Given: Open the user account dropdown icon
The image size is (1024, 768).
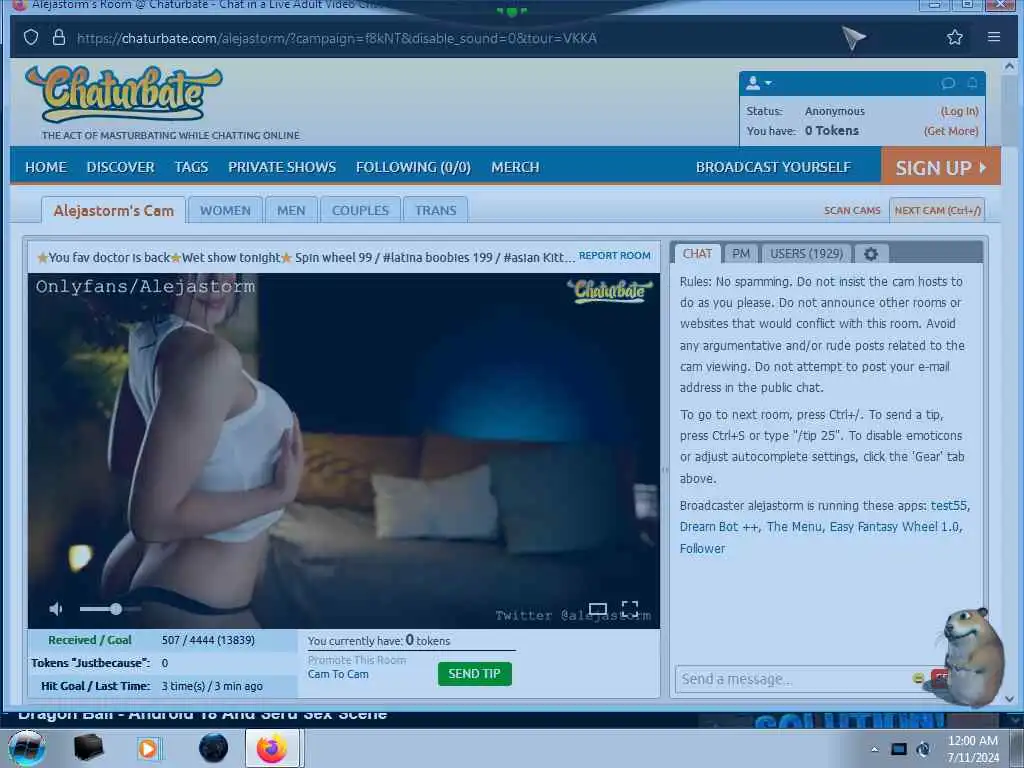Looking at the screenshot, I should [758, 83].
